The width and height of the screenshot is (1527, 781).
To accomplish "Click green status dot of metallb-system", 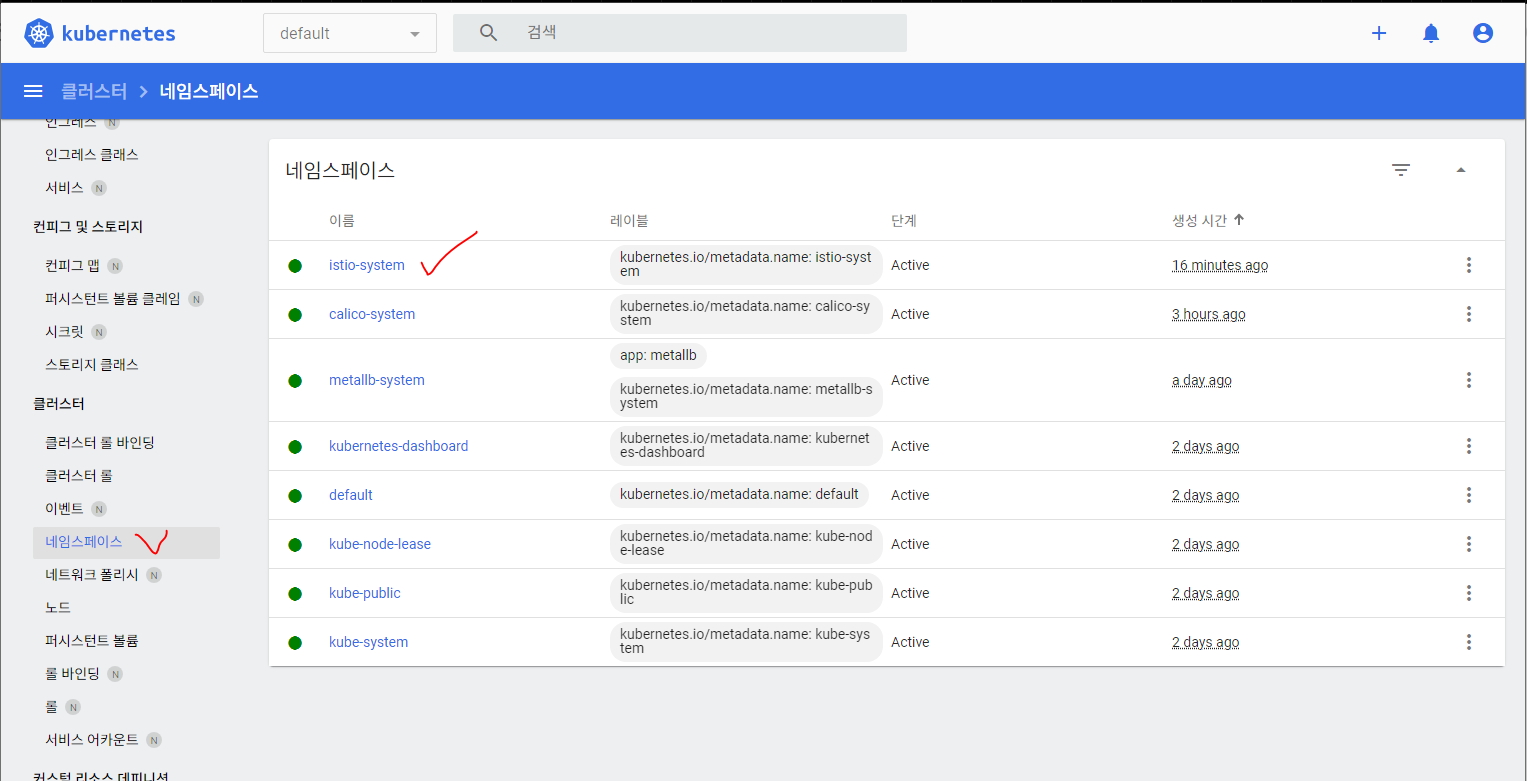I will pos(295,381).
